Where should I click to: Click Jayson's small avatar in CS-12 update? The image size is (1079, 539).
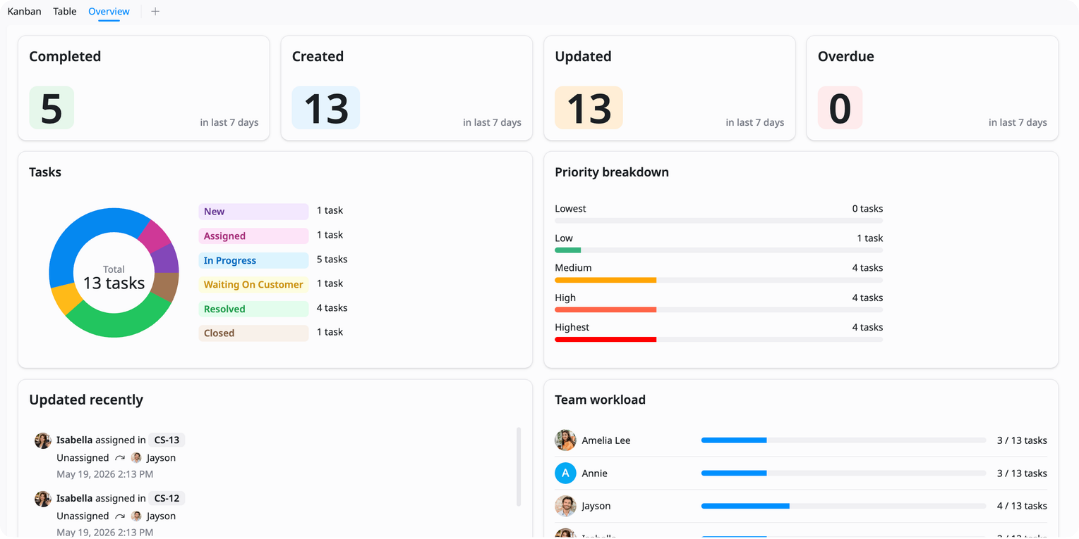click(136, 516)
